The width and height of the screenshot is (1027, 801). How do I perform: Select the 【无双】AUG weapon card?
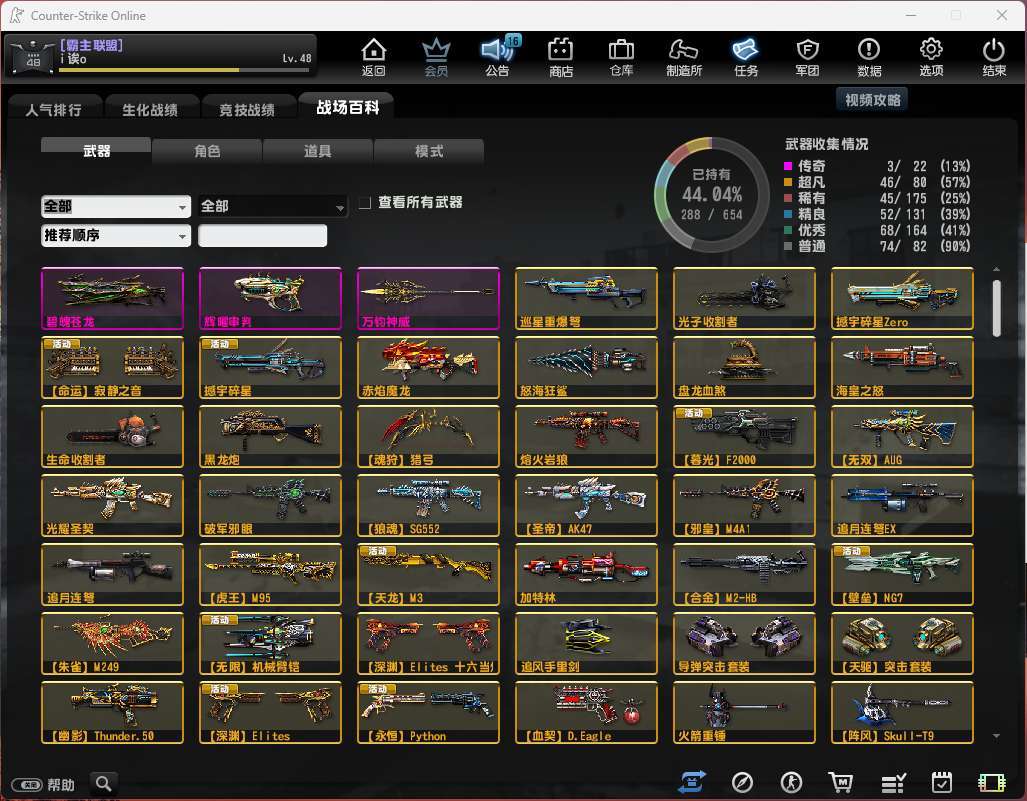click(x=902, y=436)
